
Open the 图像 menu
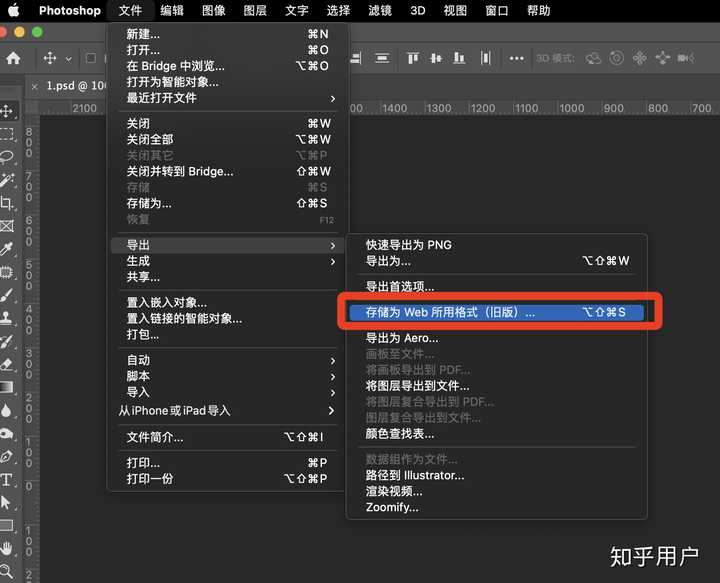pos(214,10)
